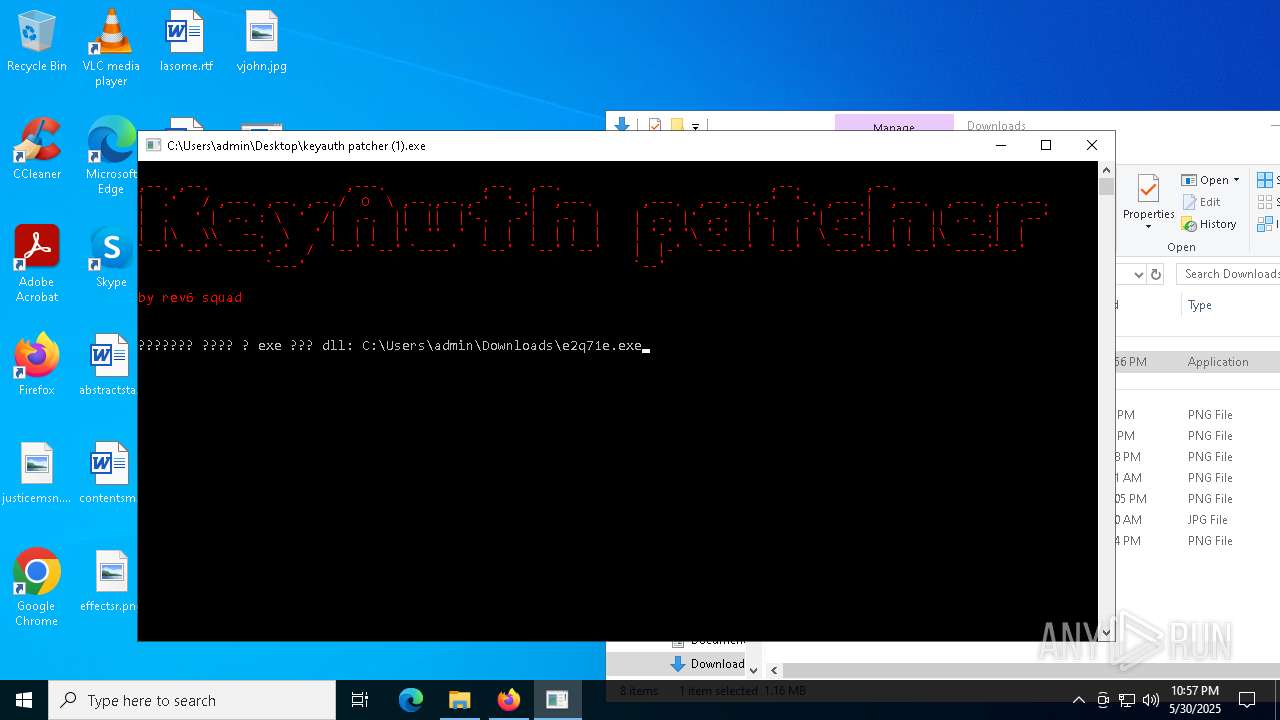Launch Firefox from the desktop
Viewport: 1280px width, 720px height.
37,366
